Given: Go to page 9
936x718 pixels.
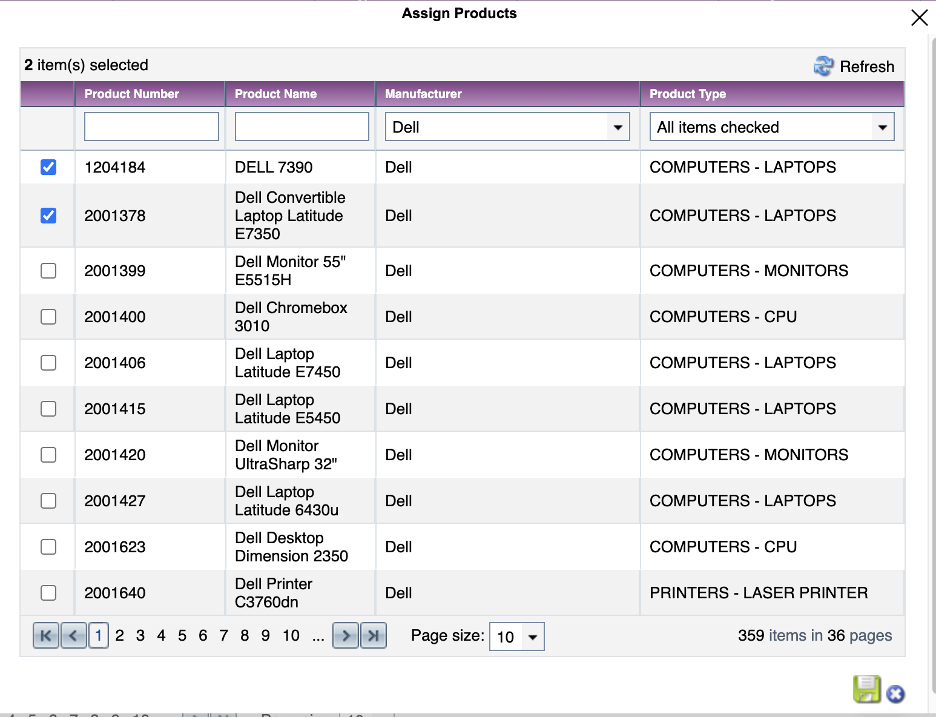Looking at the screenshot, I should (266, 636).
